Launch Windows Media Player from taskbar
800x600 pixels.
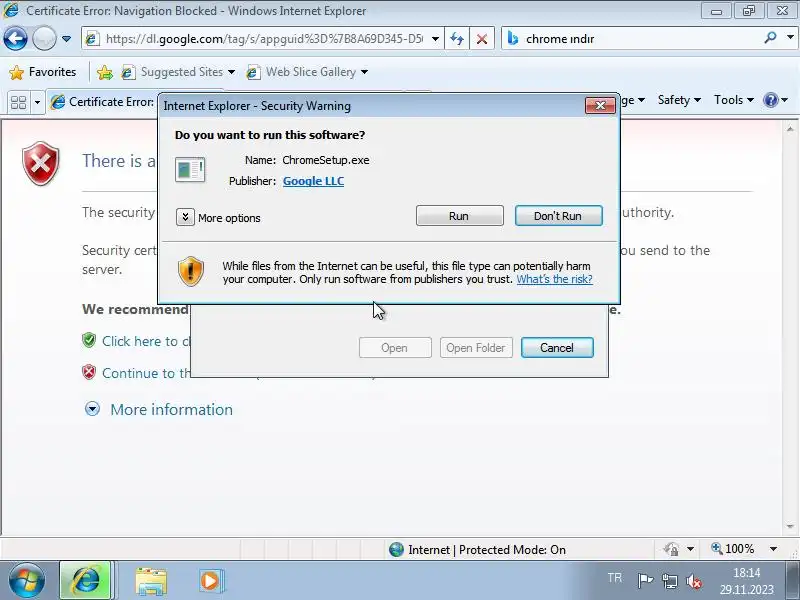pos(210,581)
